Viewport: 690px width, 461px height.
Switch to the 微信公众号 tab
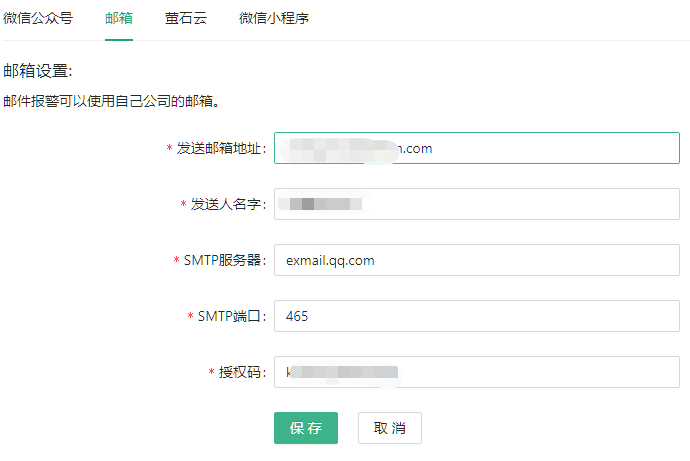coord(38,18)
